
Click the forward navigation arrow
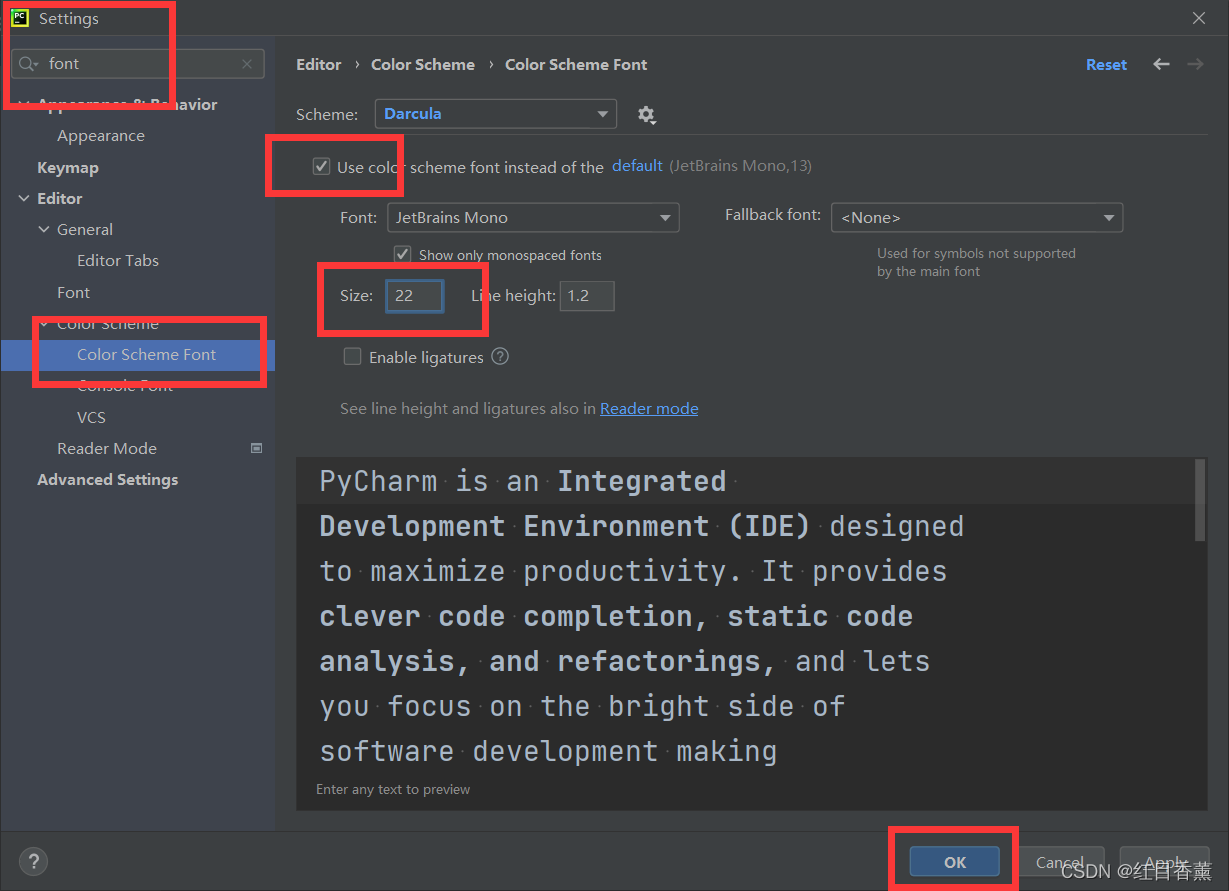coord(1195,63)
